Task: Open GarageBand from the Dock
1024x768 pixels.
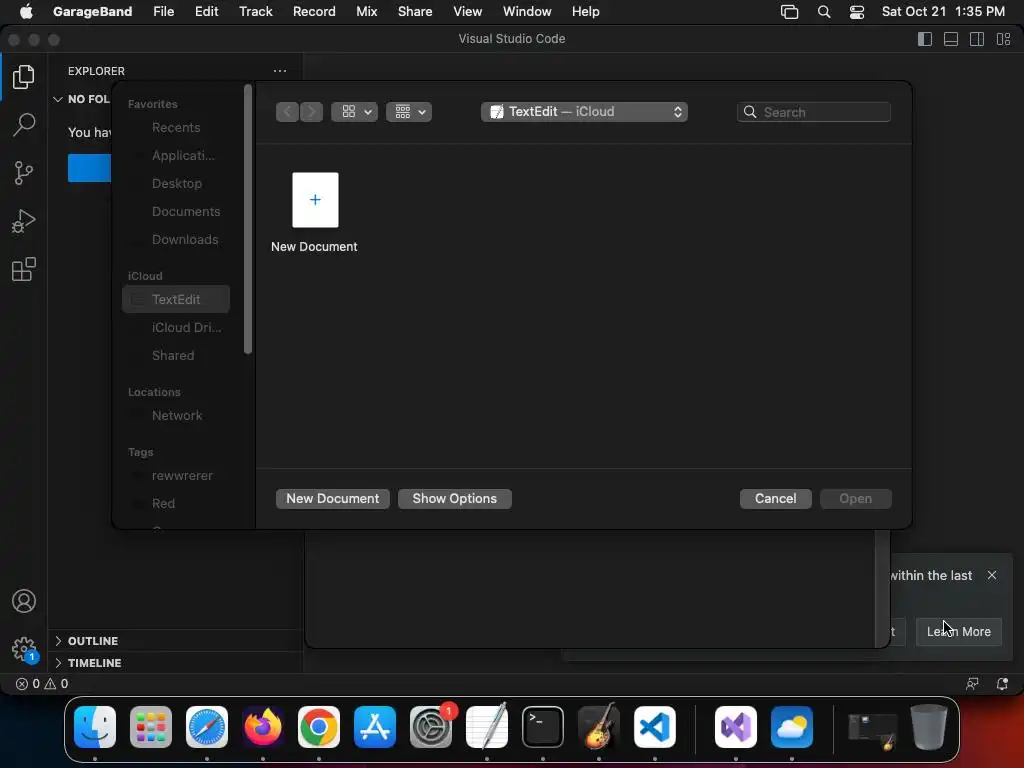Action: click(598, 727)
